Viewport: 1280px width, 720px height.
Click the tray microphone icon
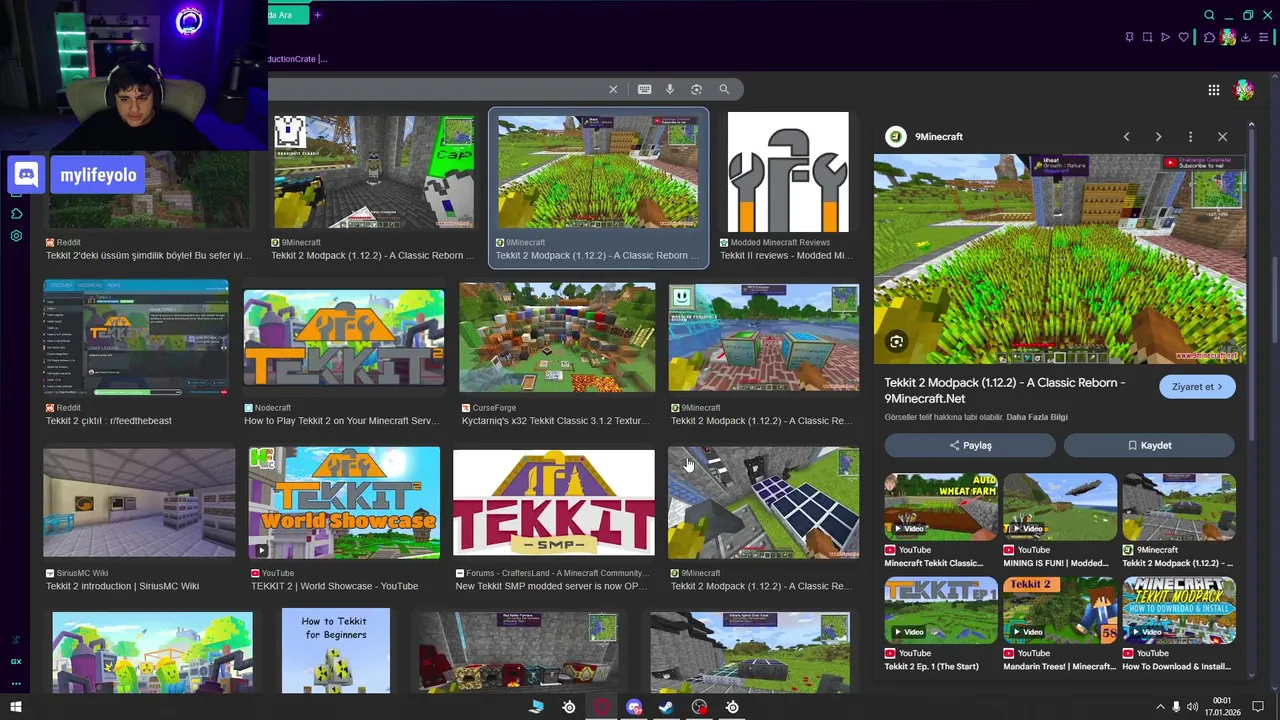click(1176, 707)
